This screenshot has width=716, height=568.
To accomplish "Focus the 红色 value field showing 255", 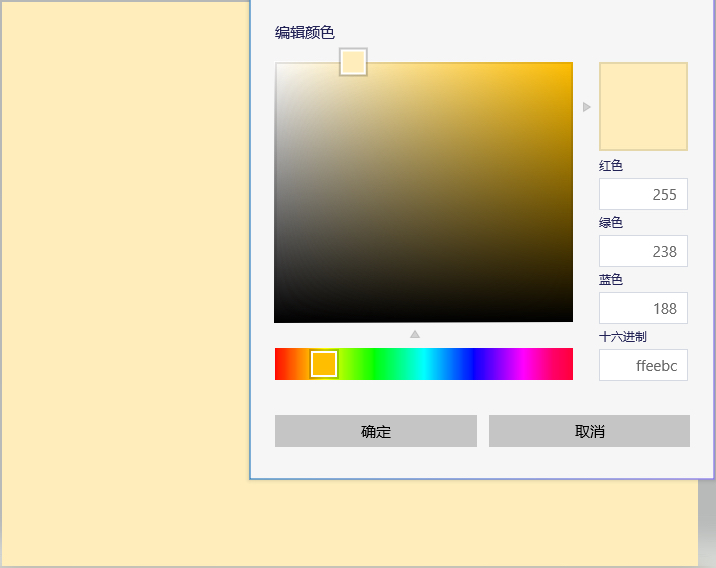I will tap(643, 194).
